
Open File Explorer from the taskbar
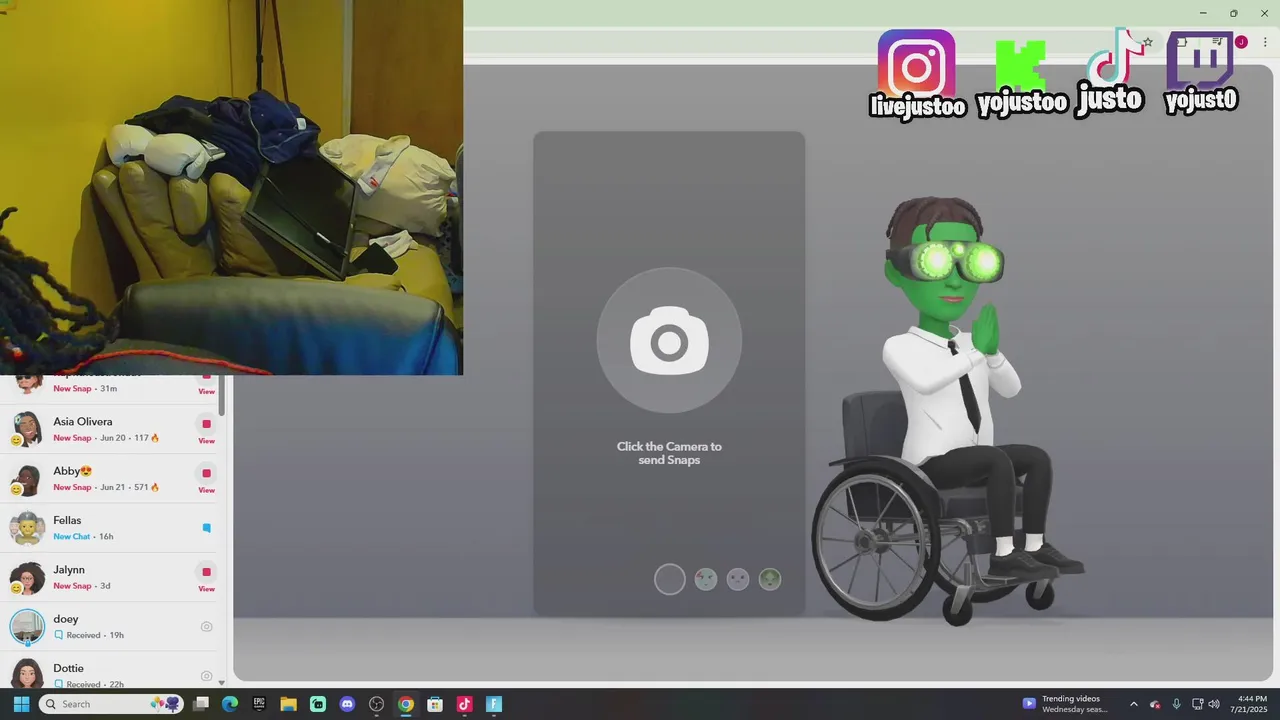(x=288, y=704)
